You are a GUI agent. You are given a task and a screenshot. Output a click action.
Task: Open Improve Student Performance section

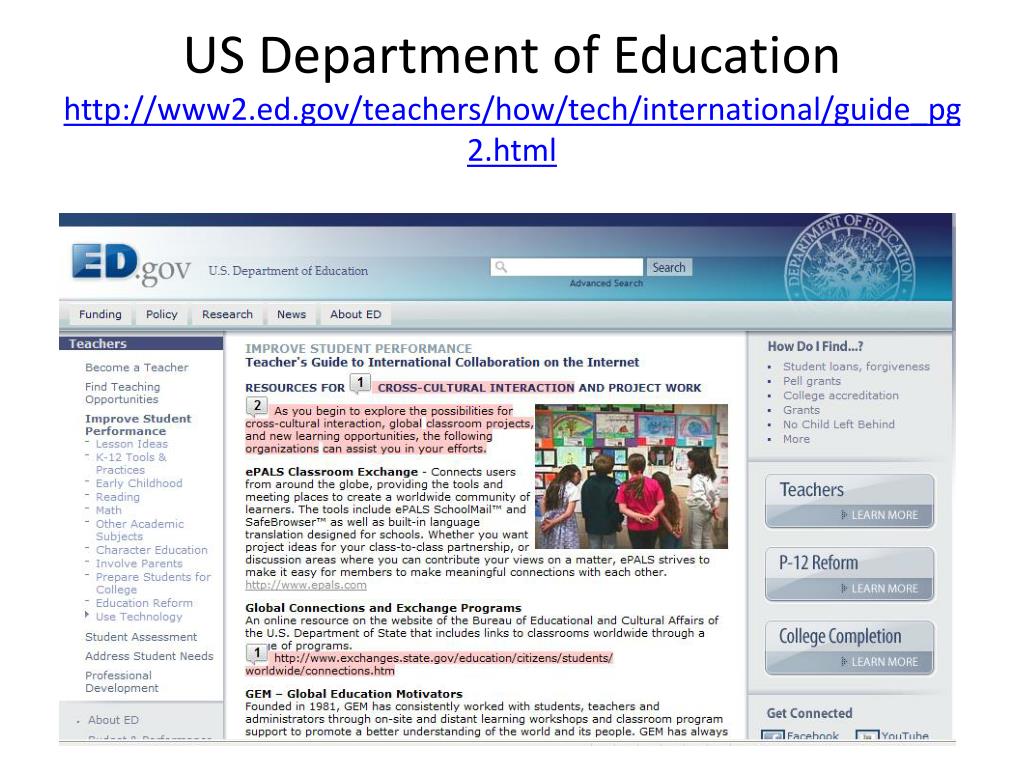(138, 424)
